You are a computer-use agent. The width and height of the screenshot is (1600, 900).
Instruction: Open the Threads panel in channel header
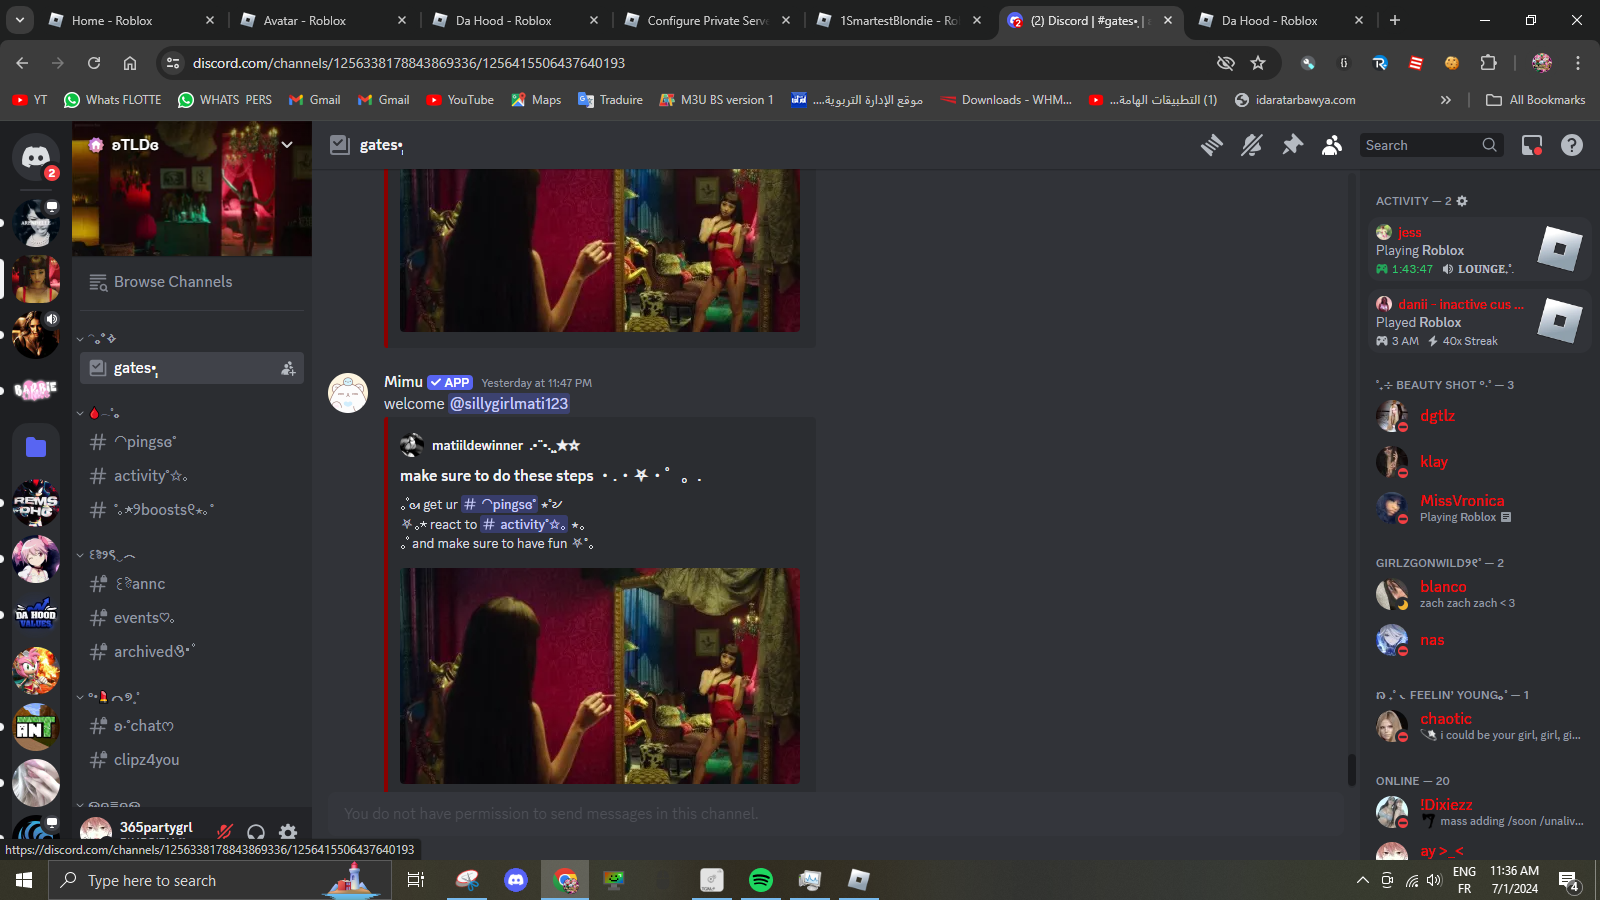pyautogui.click(x=1212, y=145)
